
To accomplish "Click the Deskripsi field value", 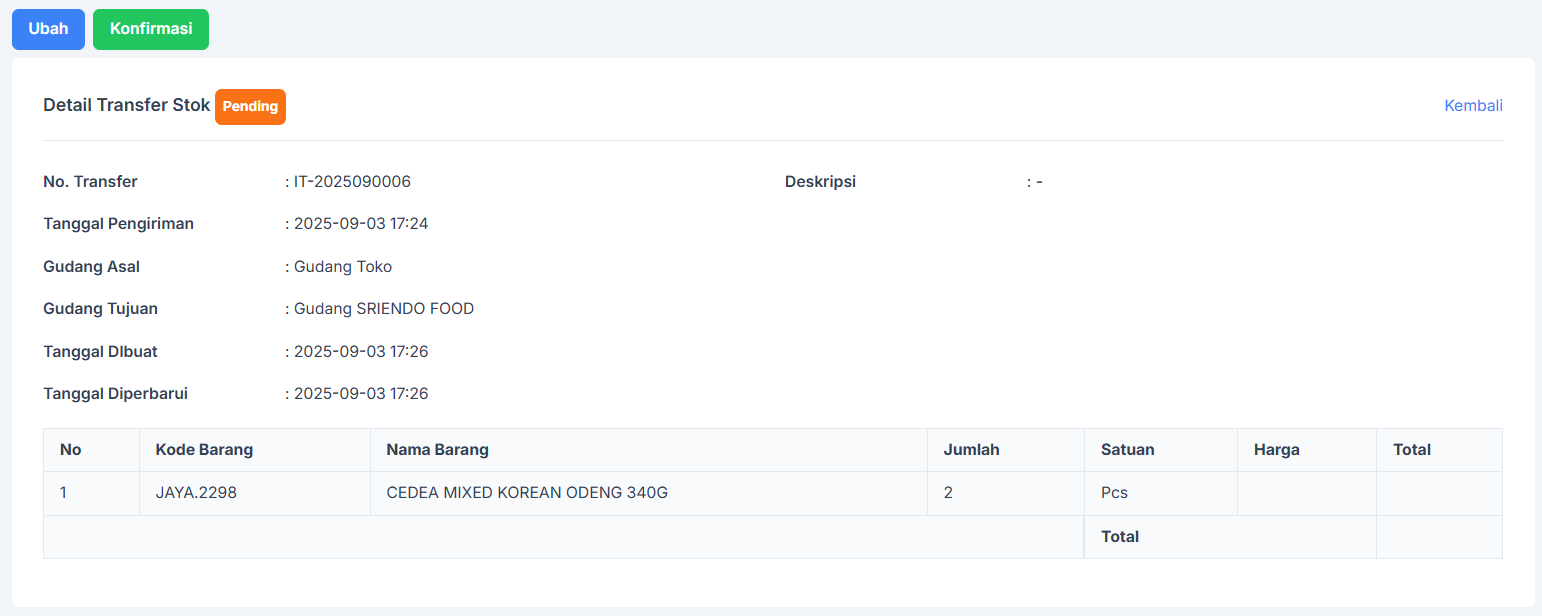I will click(x=1037, y=181).
